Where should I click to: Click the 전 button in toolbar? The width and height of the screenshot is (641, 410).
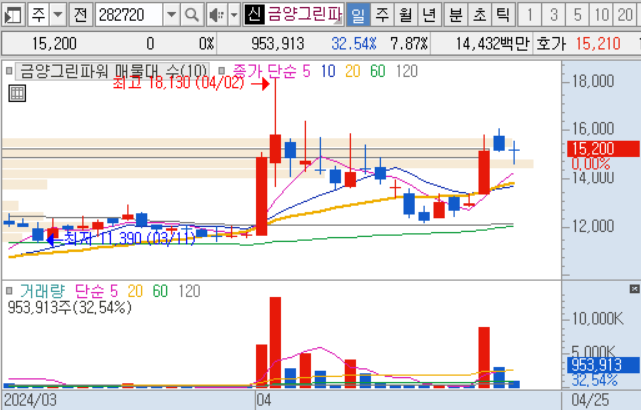80,15
